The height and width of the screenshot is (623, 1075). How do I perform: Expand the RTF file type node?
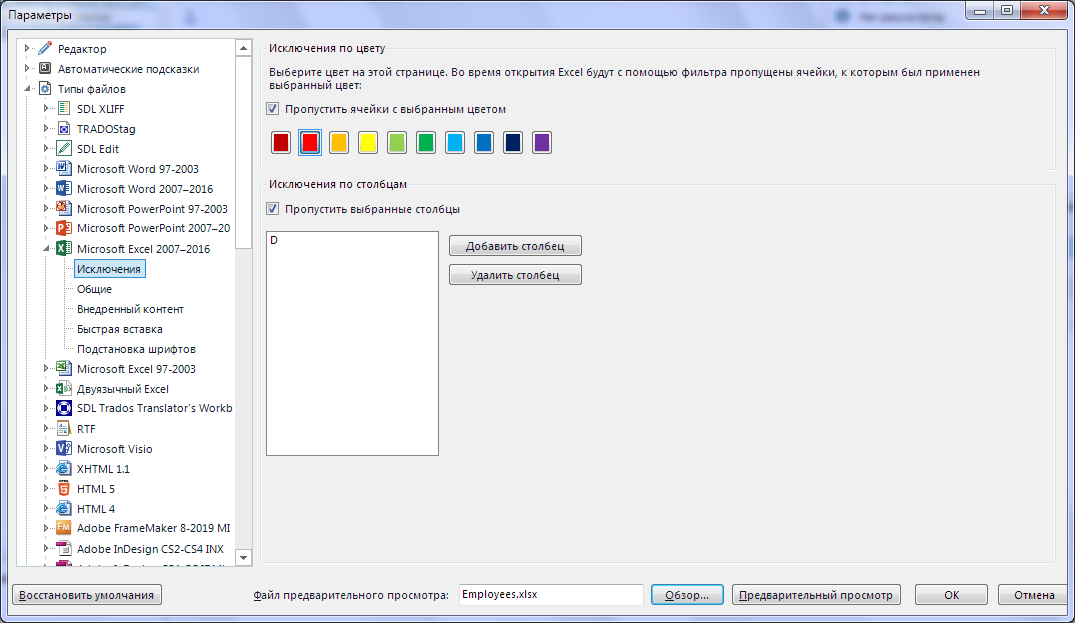tap(47, 429)
